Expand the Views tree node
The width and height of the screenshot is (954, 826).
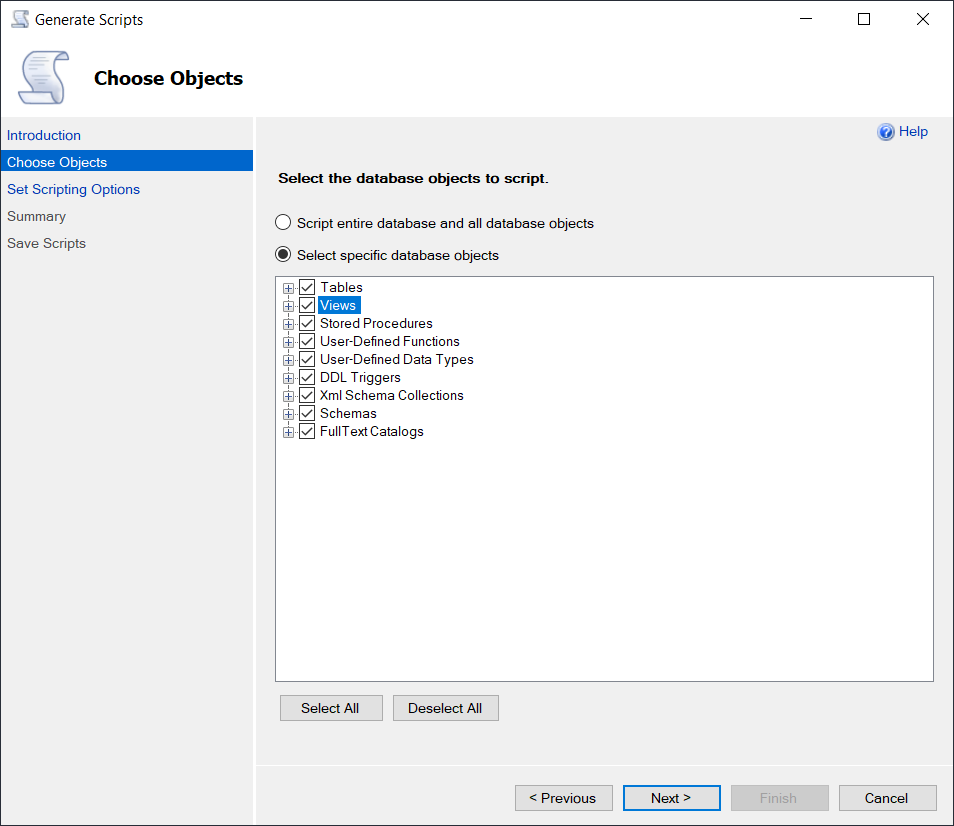coord(288,306)
